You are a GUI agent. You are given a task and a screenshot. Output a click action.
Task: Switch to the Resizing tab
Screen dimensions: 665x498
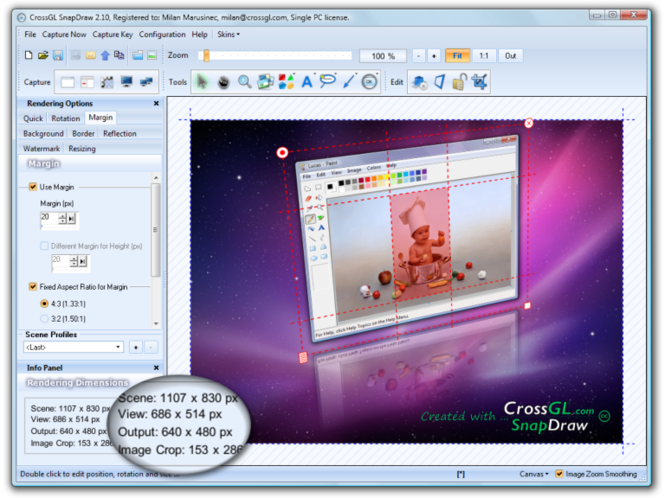click(x=82, y=148)
